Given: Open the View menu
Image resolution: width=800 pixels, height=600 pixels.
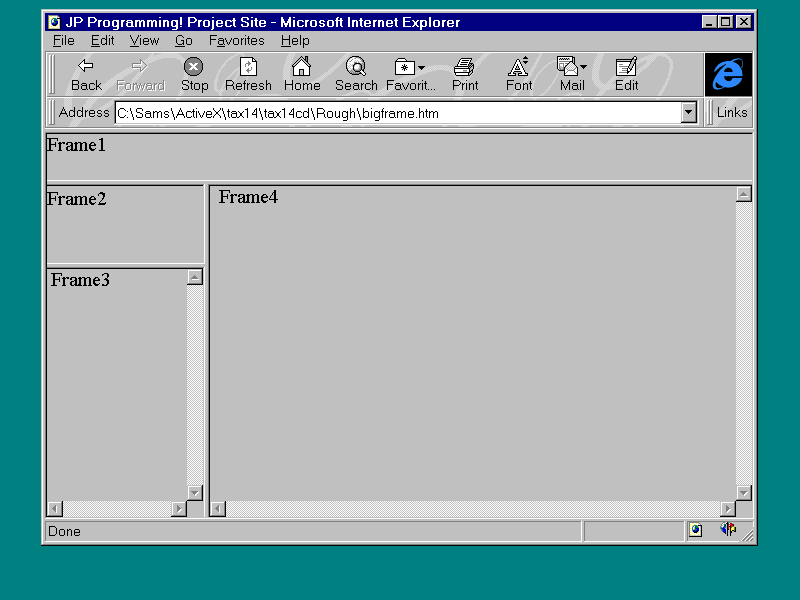Looking at the screenshot, I should point(144,41).
